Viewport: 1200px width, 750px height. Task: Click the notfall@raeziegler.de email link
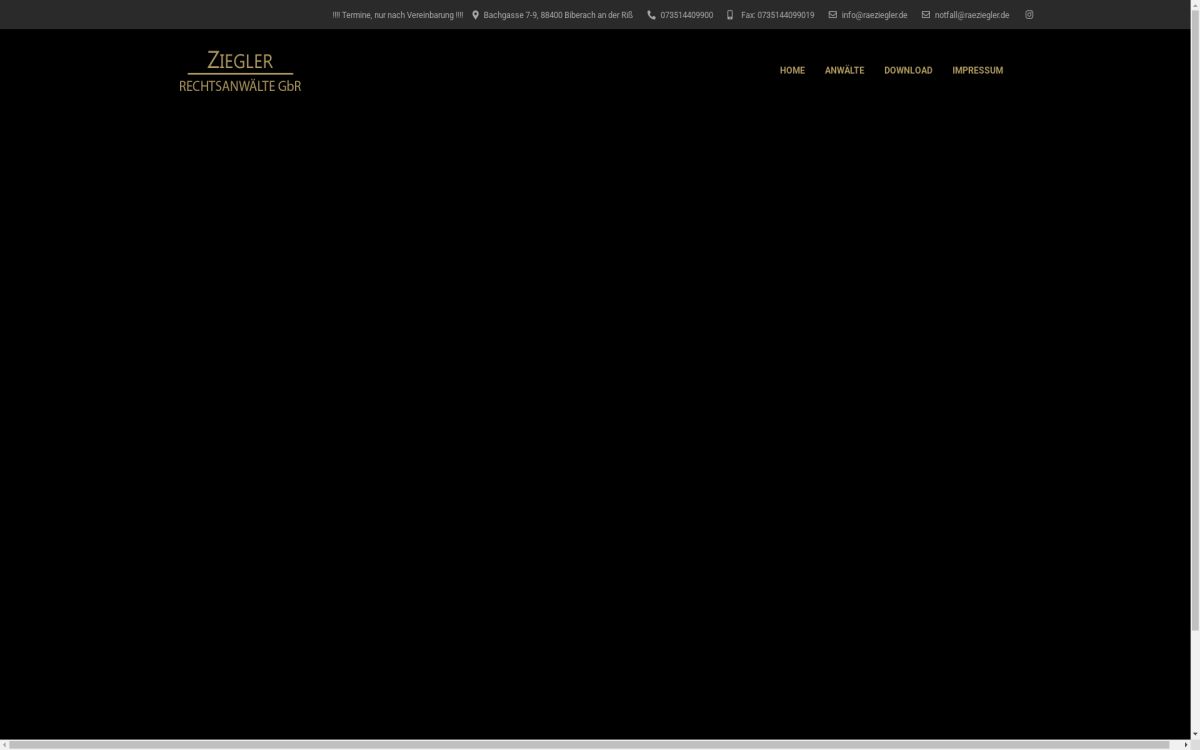coord(971,15)
